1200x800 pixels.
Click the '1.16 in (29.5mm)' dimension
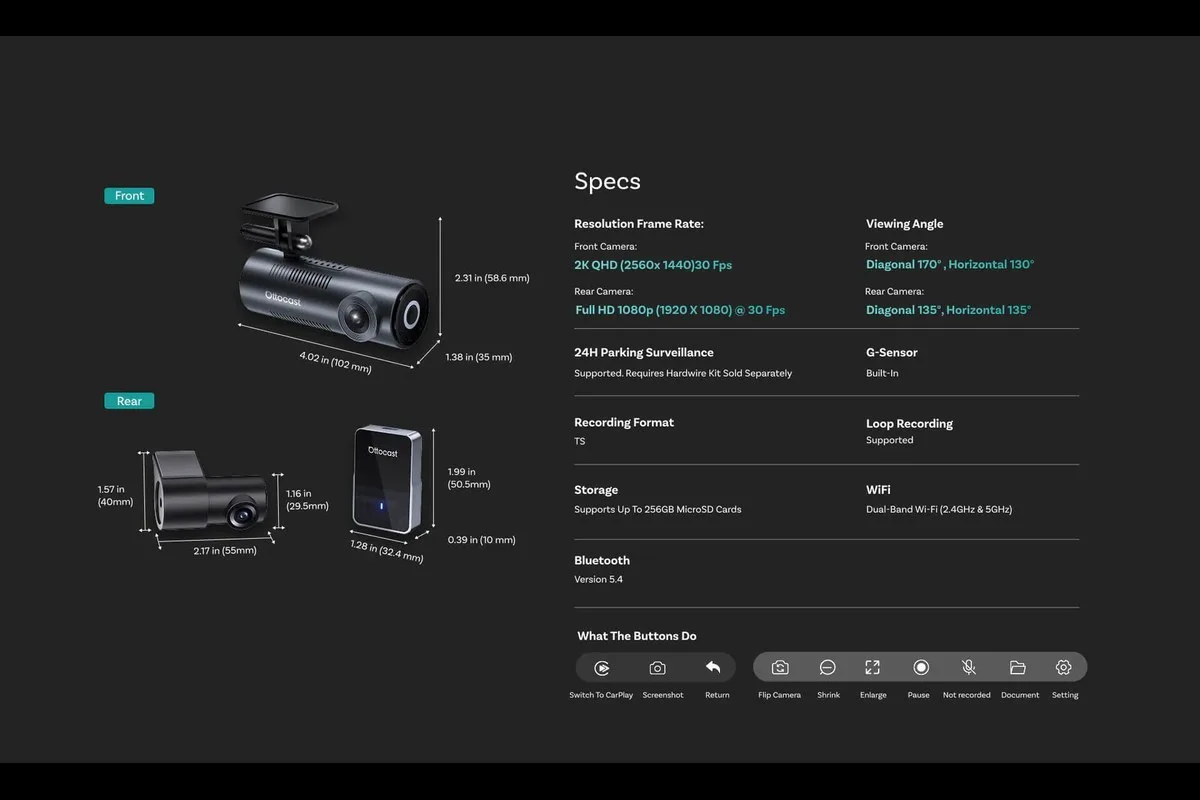pos(307,500)
